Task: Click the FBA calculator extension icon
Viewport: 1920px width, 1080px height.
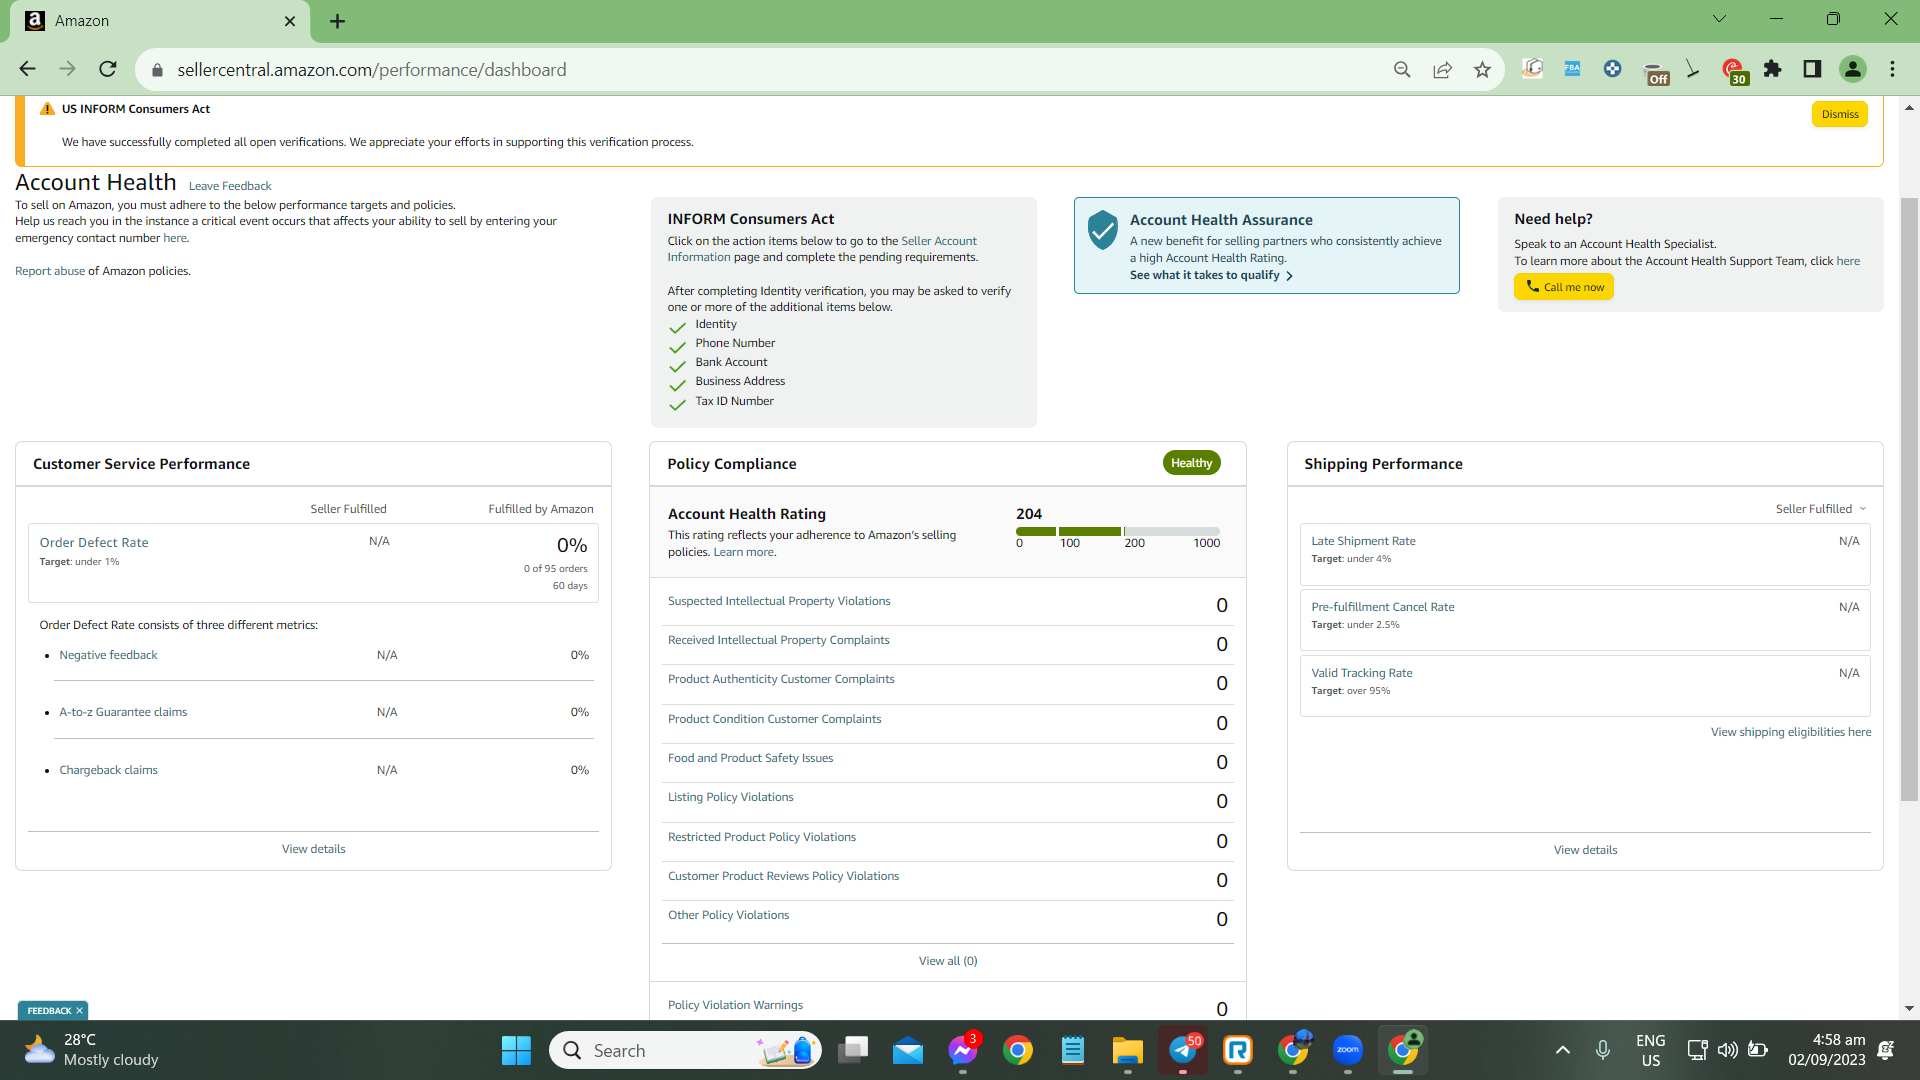Action: tap(1572, 69)
